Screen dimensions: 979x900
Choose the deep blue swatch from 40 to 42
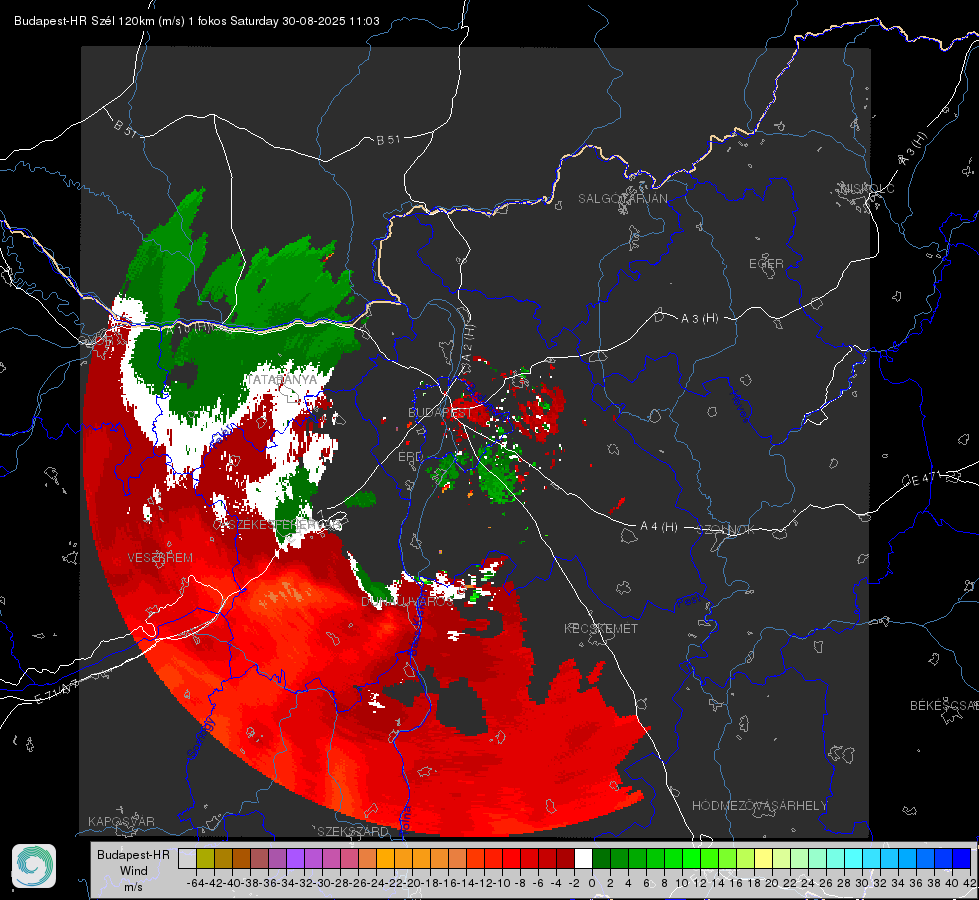(x=962, y=858)
